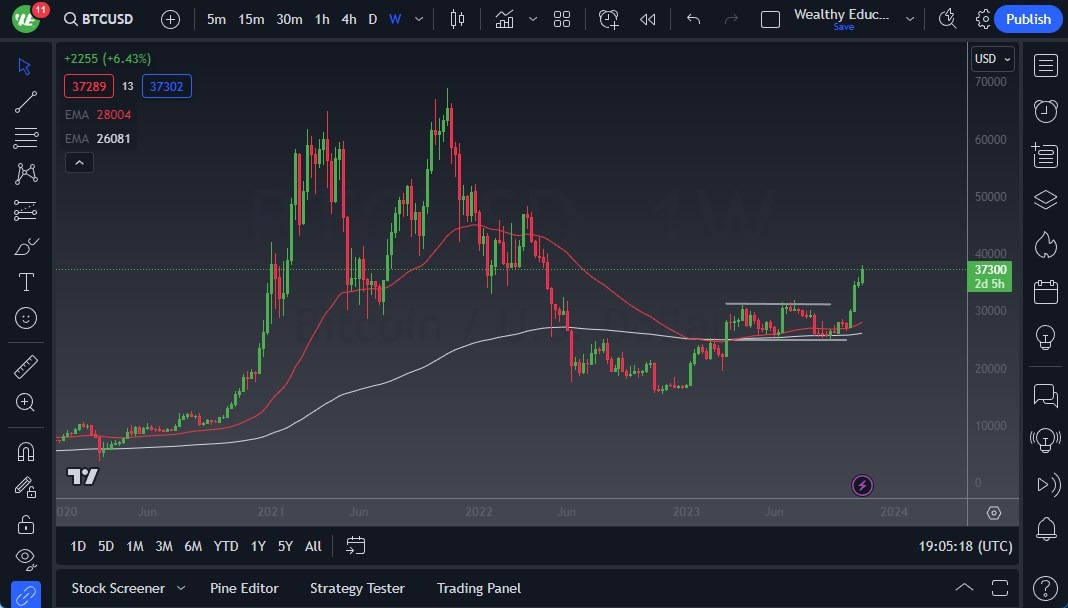Open the Strategy Tester tab
The height and width of the screenshot is (608, 1068).
pyautogui.click(x=357, y=588)
